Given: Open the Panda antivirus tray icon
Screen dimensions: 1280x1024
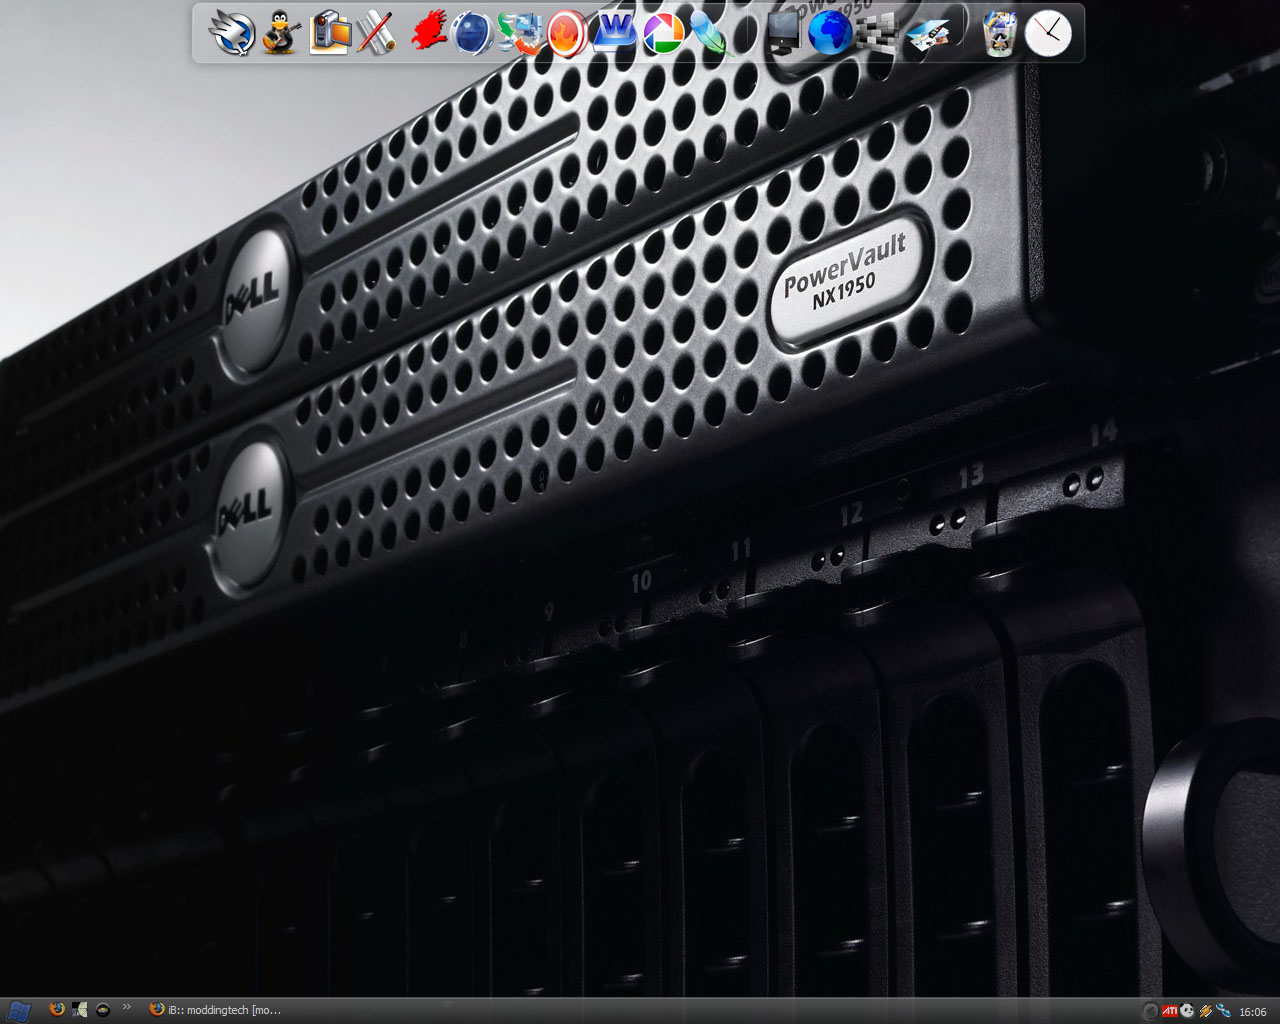Looking at the screenshot, I should coord(1187,1011).
